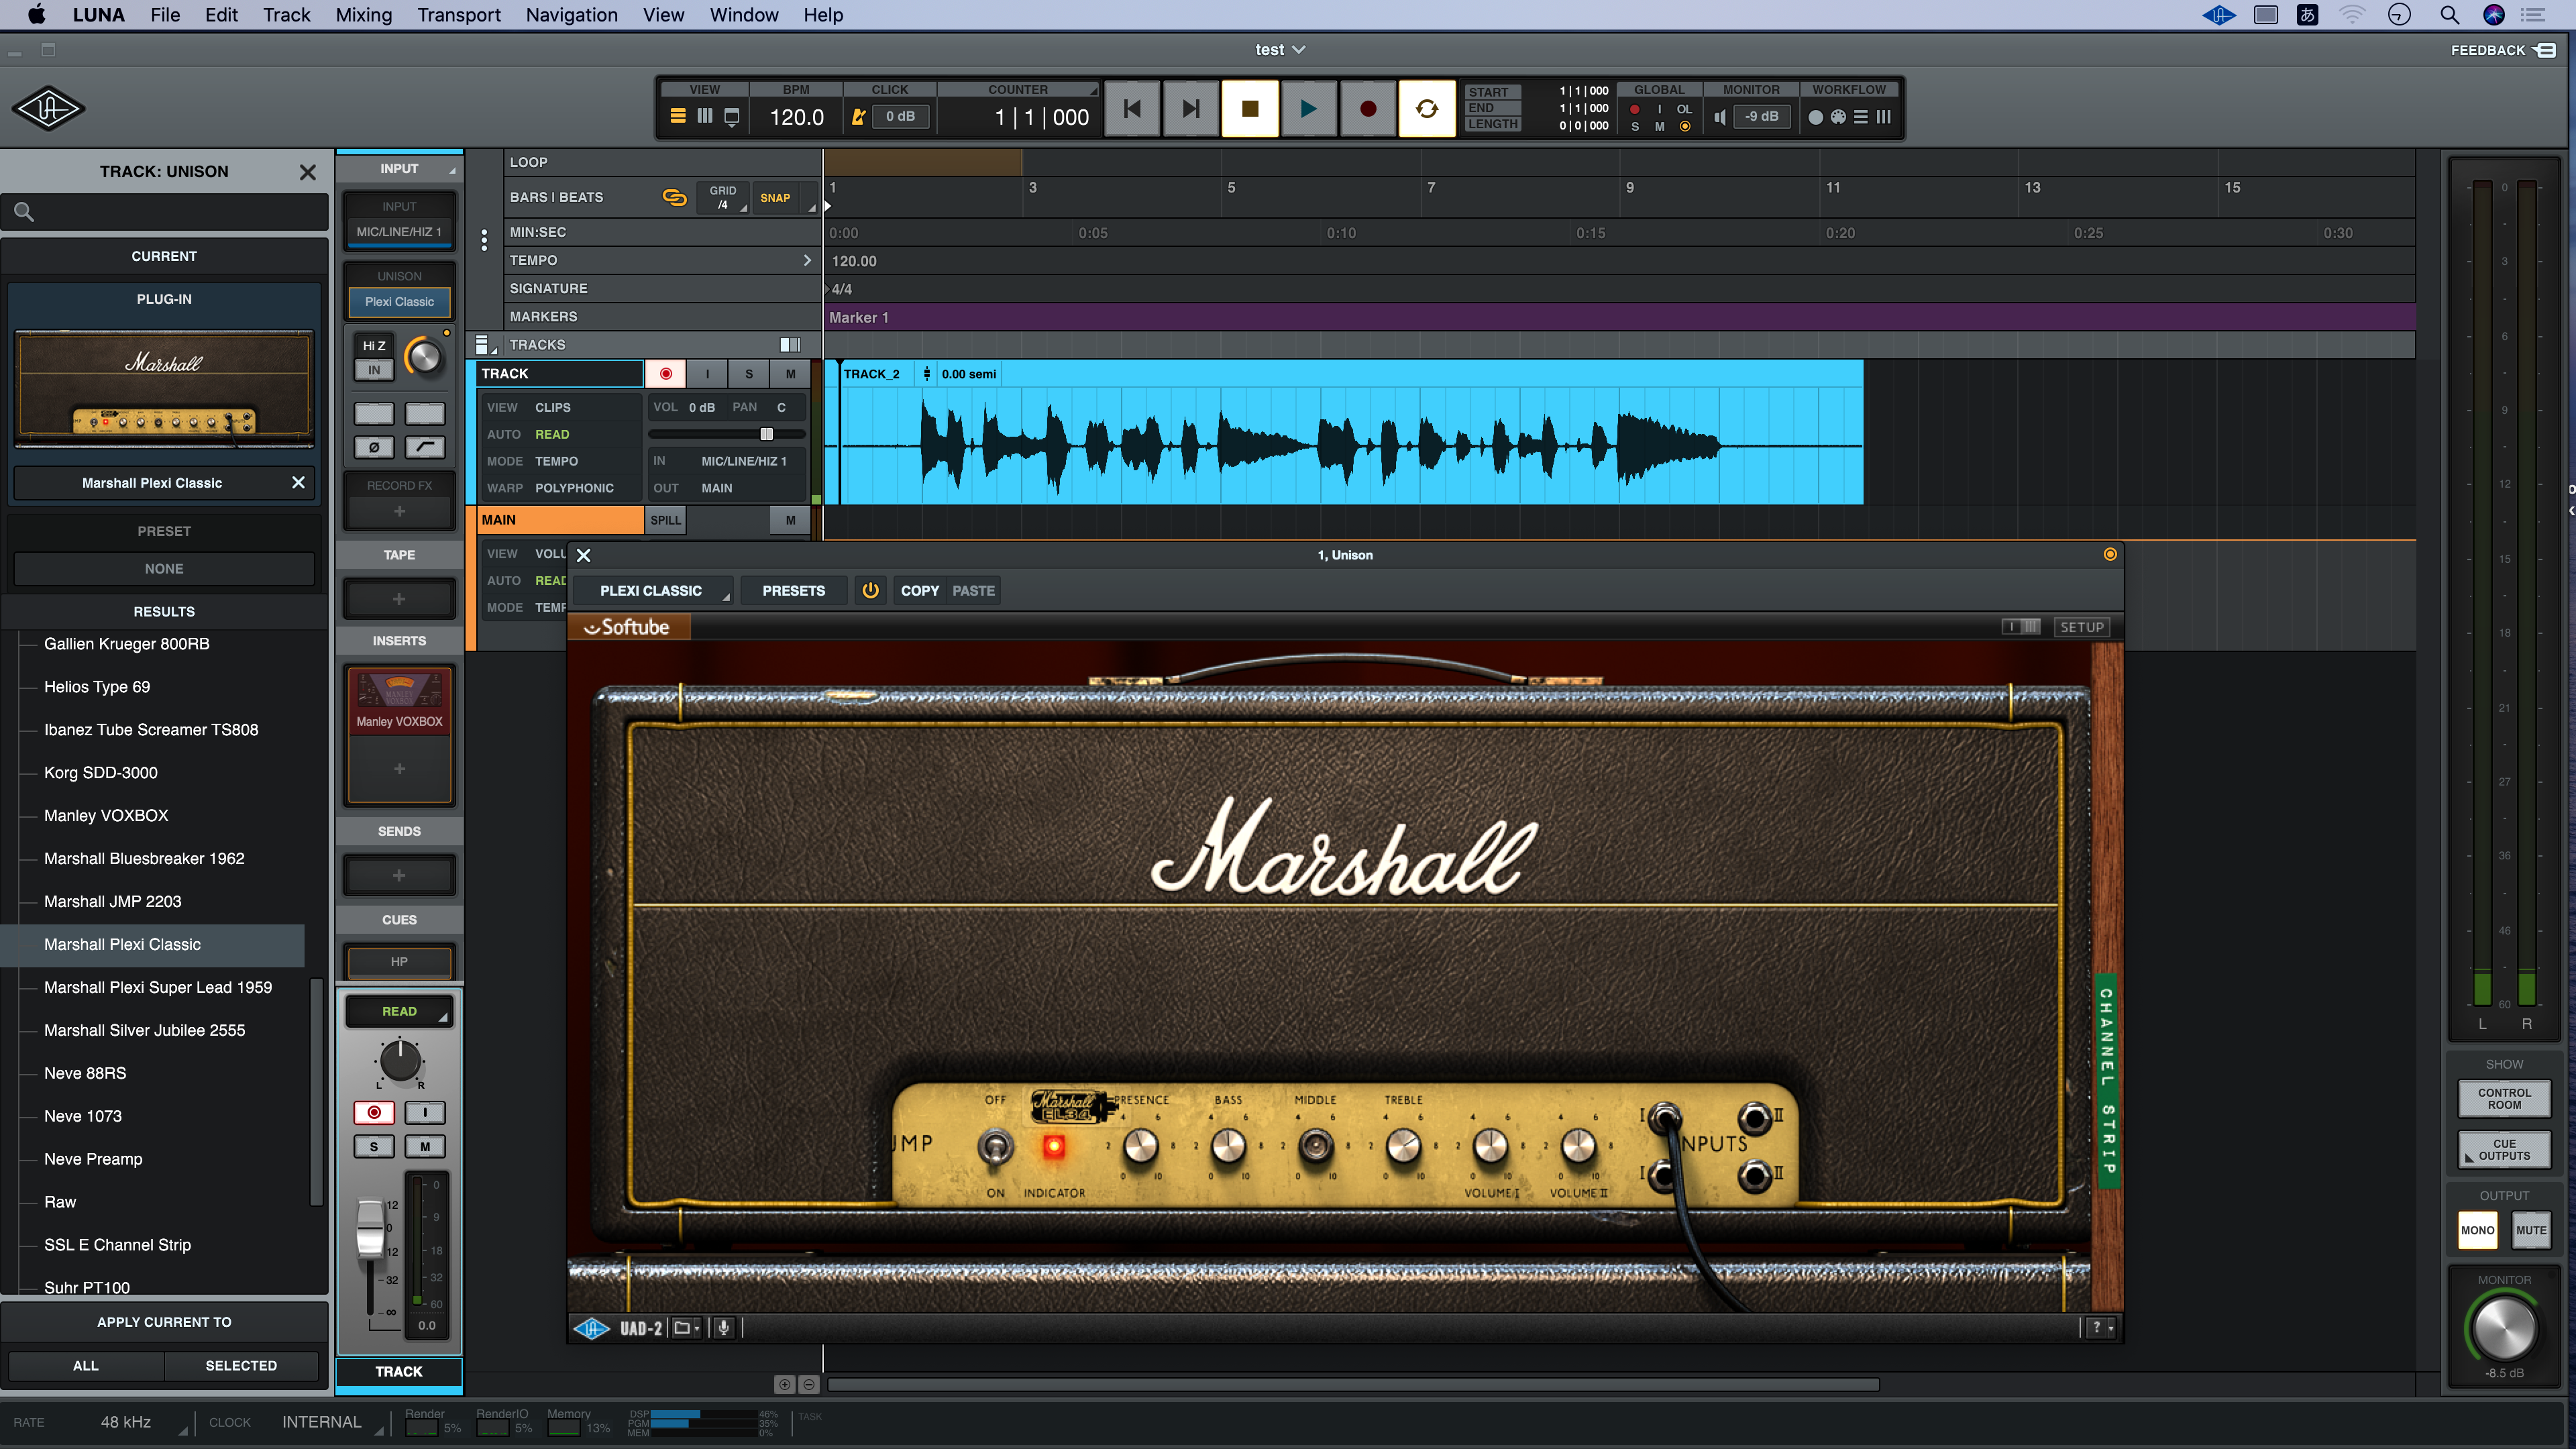2576x1449 pixels.
Task: Toggle the MUTE output button
Action: 2531,1231
